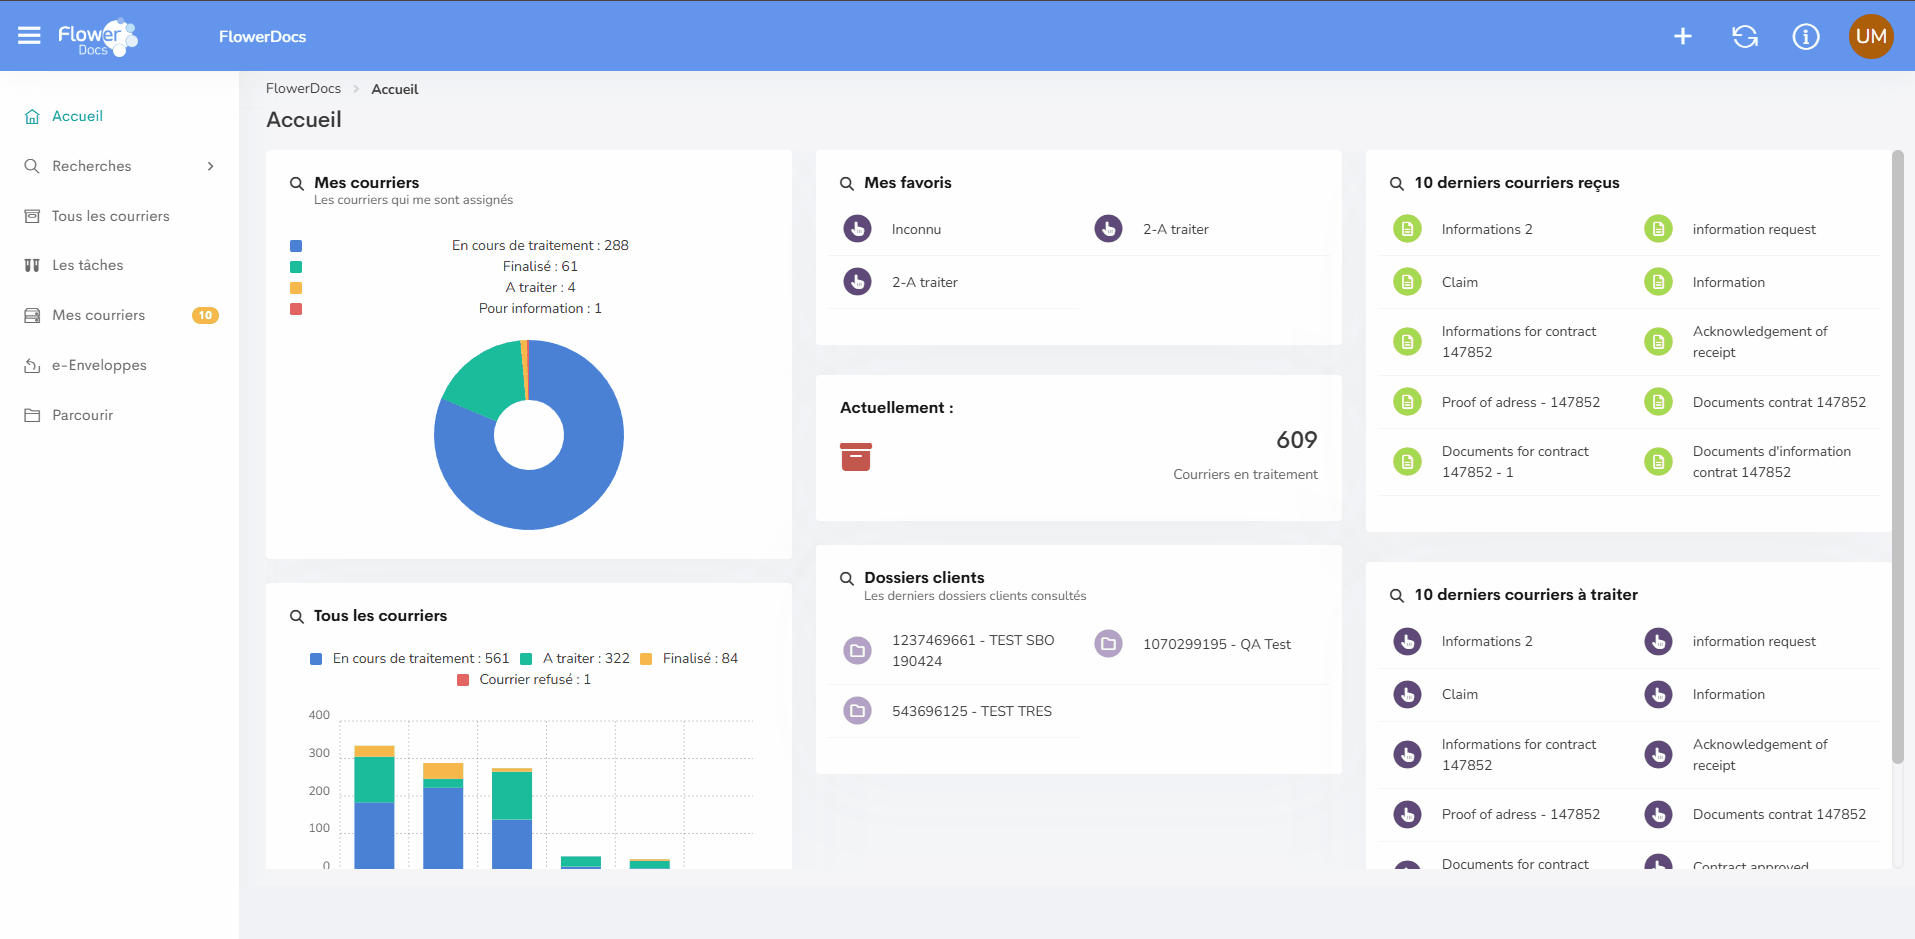The image size is (1915, 939).
Task: Click the blue segment of pie chart
Action: tap(560, 490)
